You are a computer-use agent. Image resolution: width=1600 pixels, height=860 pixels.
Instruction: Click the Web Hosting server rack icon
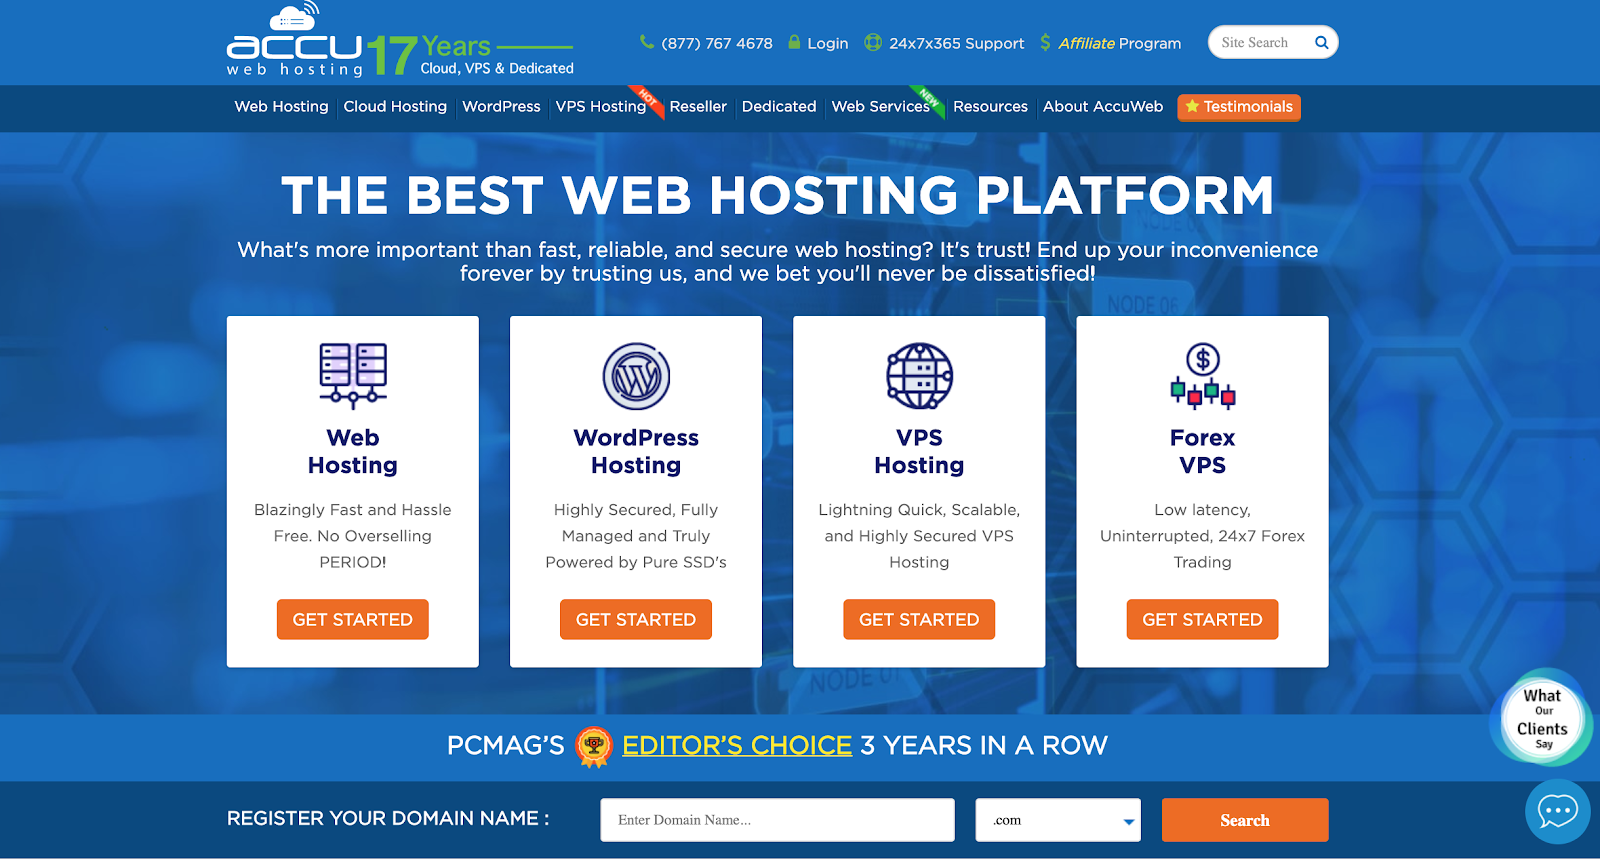pos(353,376)
